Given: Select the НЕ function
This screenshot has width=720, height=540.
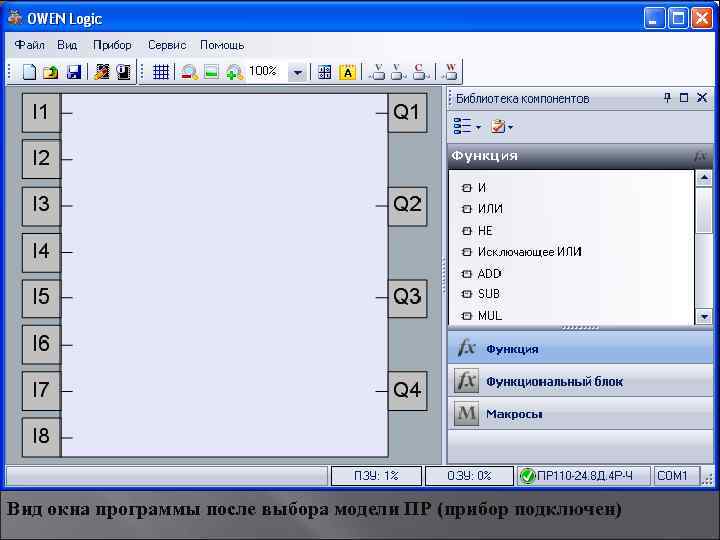Looking at the screenshot, I should click(477, 231).
